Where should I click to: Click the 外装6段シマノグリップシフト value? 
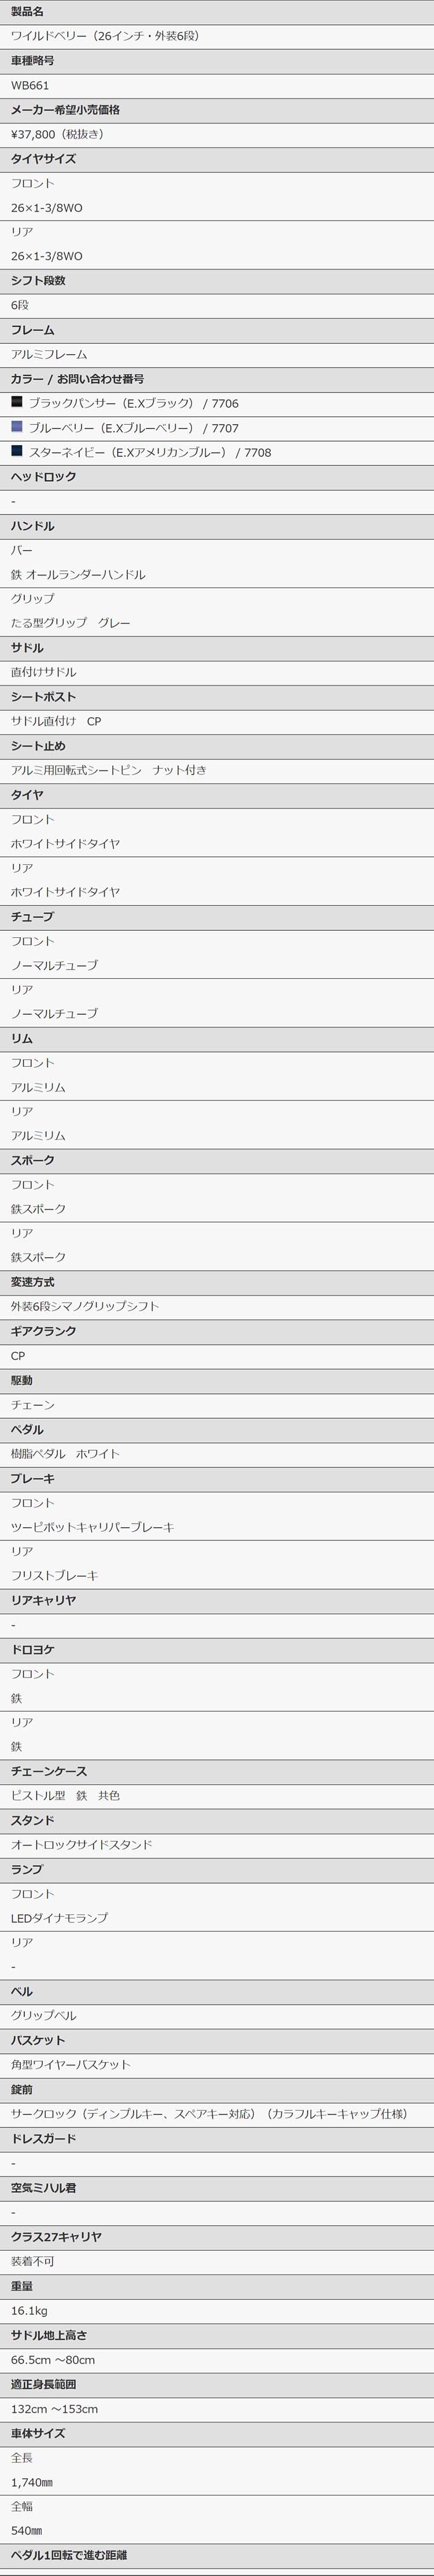85,1306
